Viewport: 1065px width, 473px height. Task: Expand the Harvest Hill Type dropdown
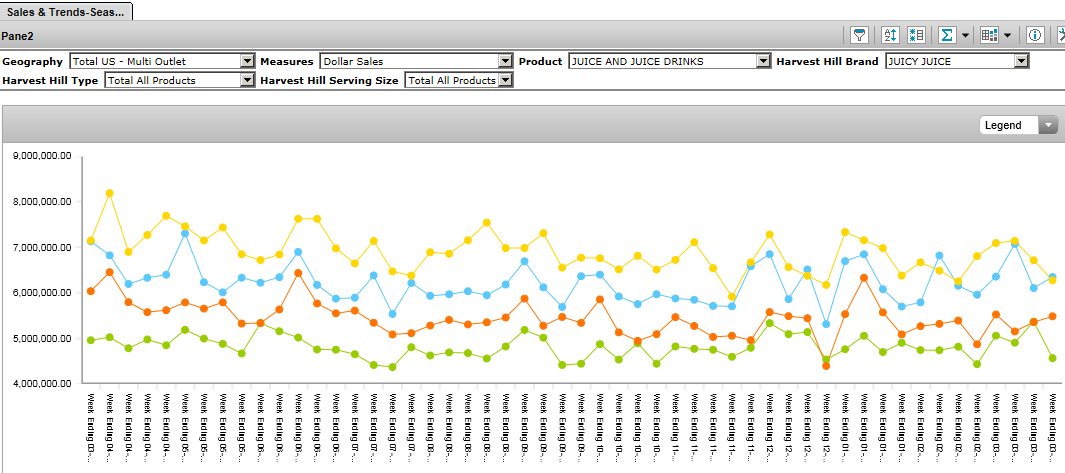tap(247, 81)
